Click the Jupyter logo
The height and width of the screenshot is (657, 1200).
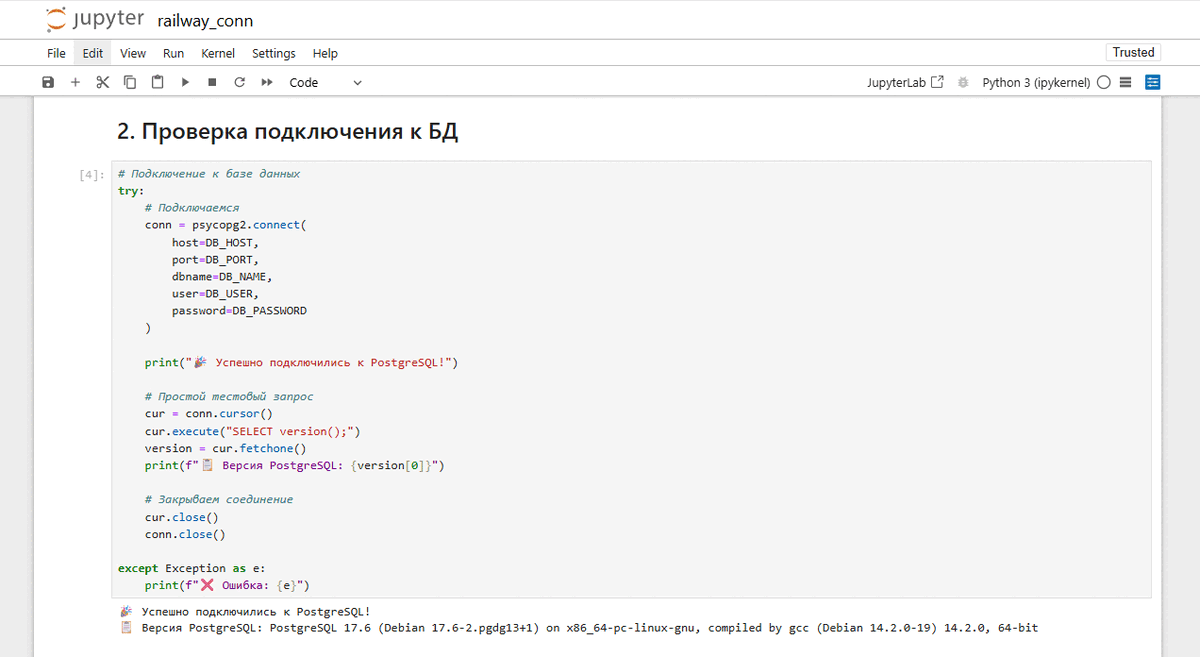tap(94, 20)
